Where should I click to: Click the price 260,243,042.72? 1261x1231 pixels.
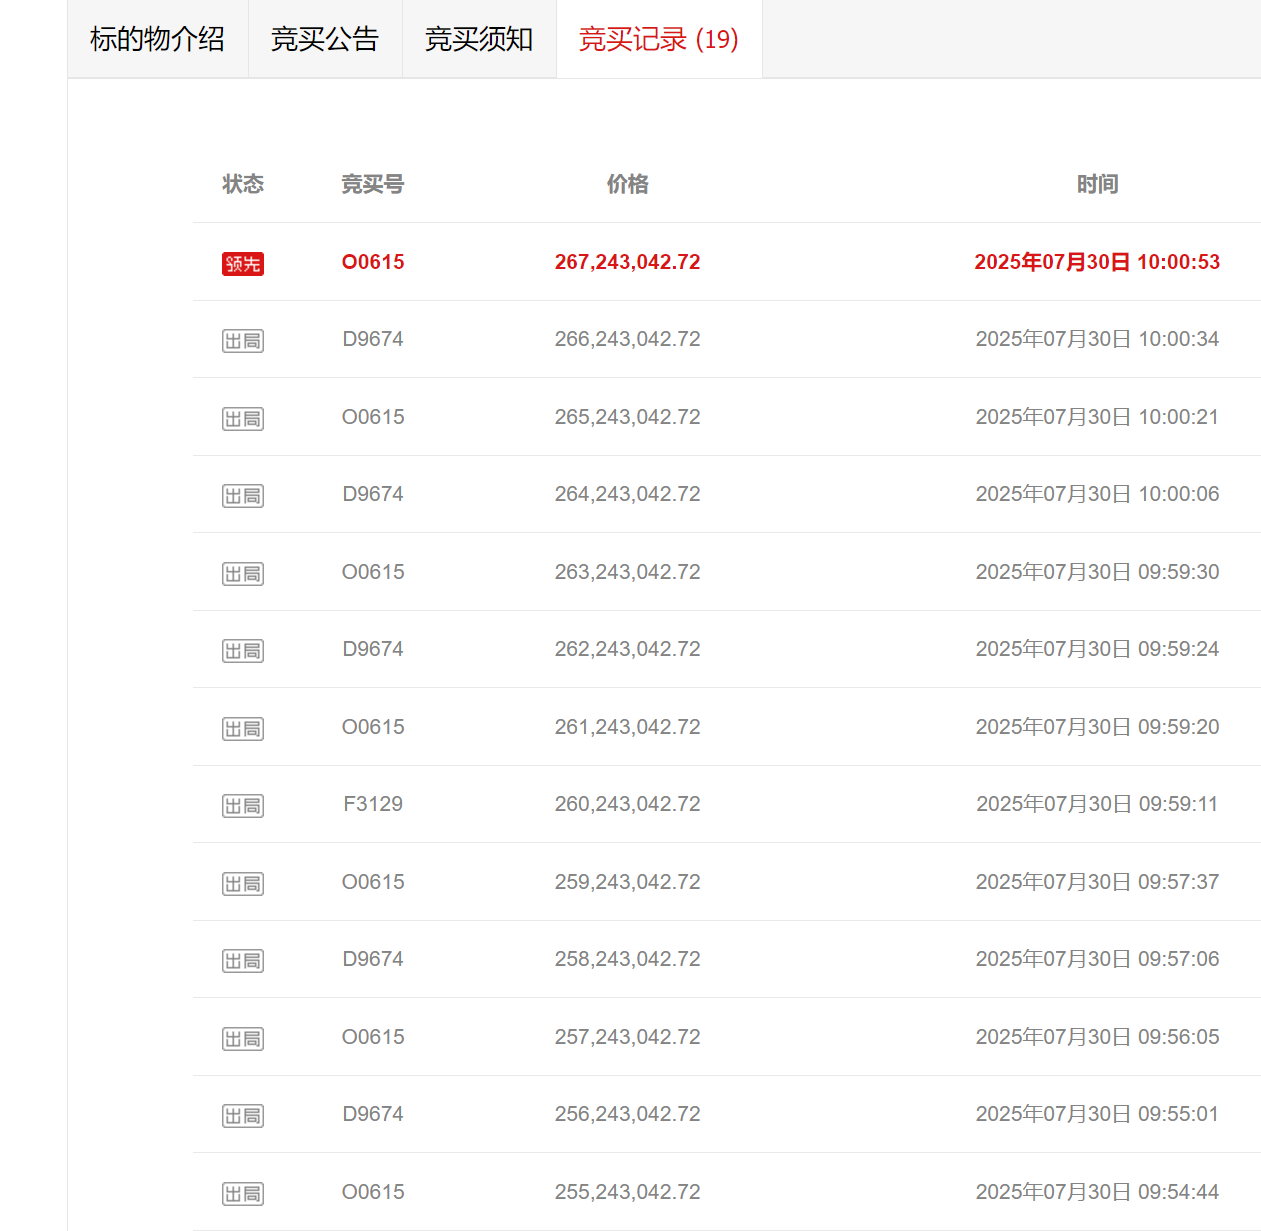(628, 804)
